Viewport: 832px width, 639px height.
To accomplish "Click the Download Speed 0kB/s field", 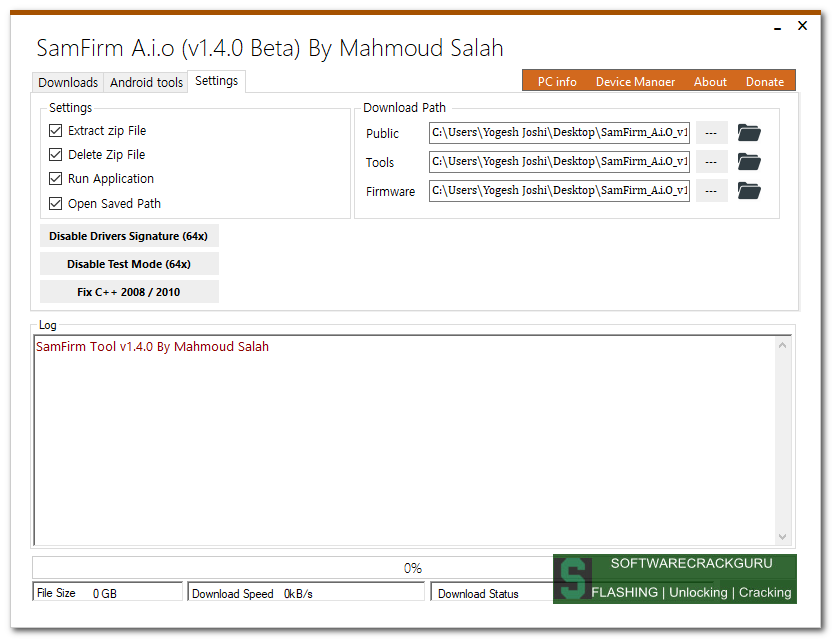I will click(306, 593).
